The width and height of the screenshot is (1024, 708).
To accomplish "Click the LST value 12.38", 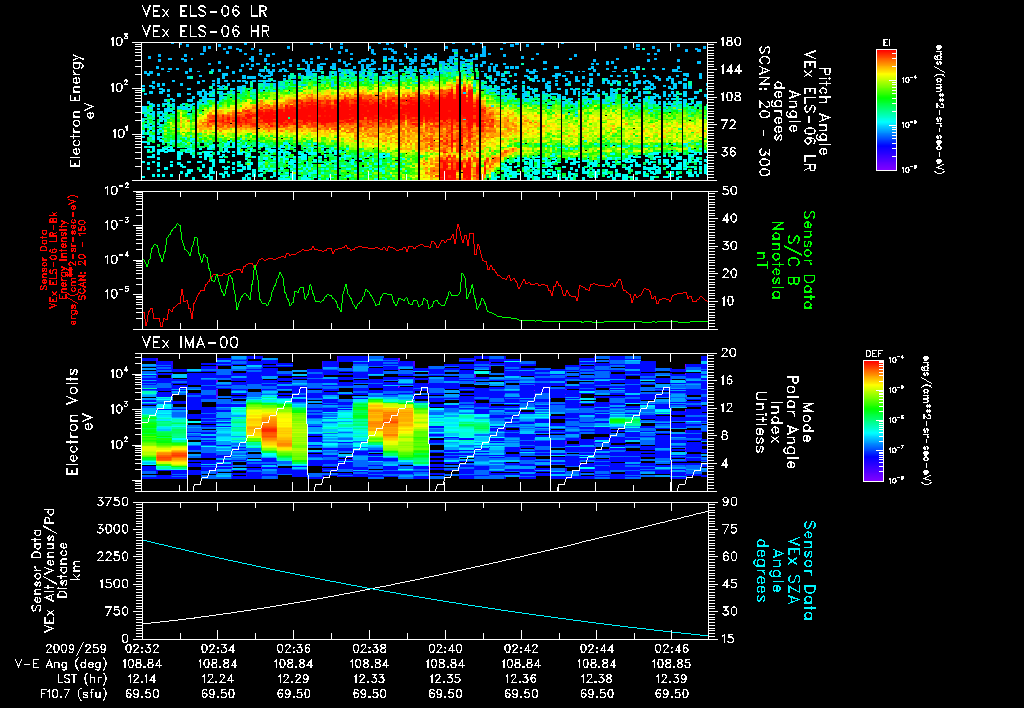I will [597, 679].
